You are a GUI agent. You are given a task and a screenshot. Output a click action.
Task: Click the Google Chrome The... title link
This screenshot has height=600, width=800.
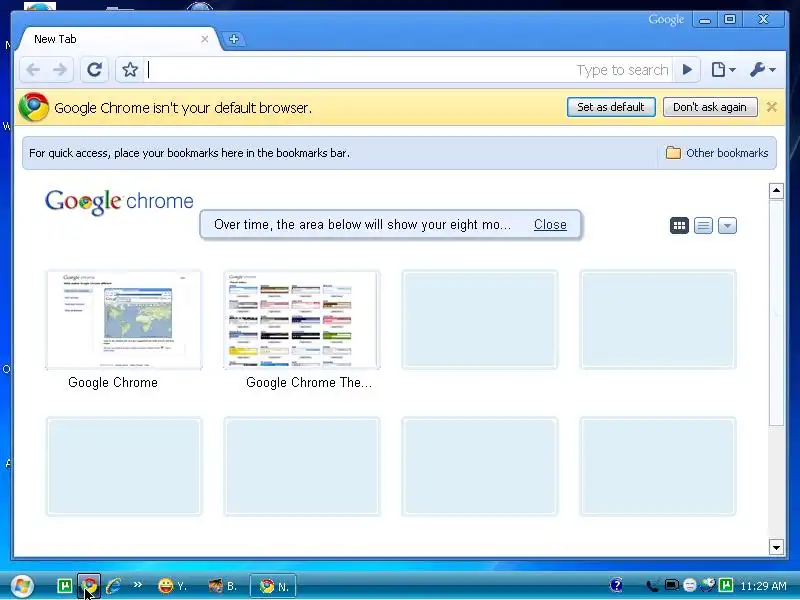pyautogui.click(x=309, y=383)
